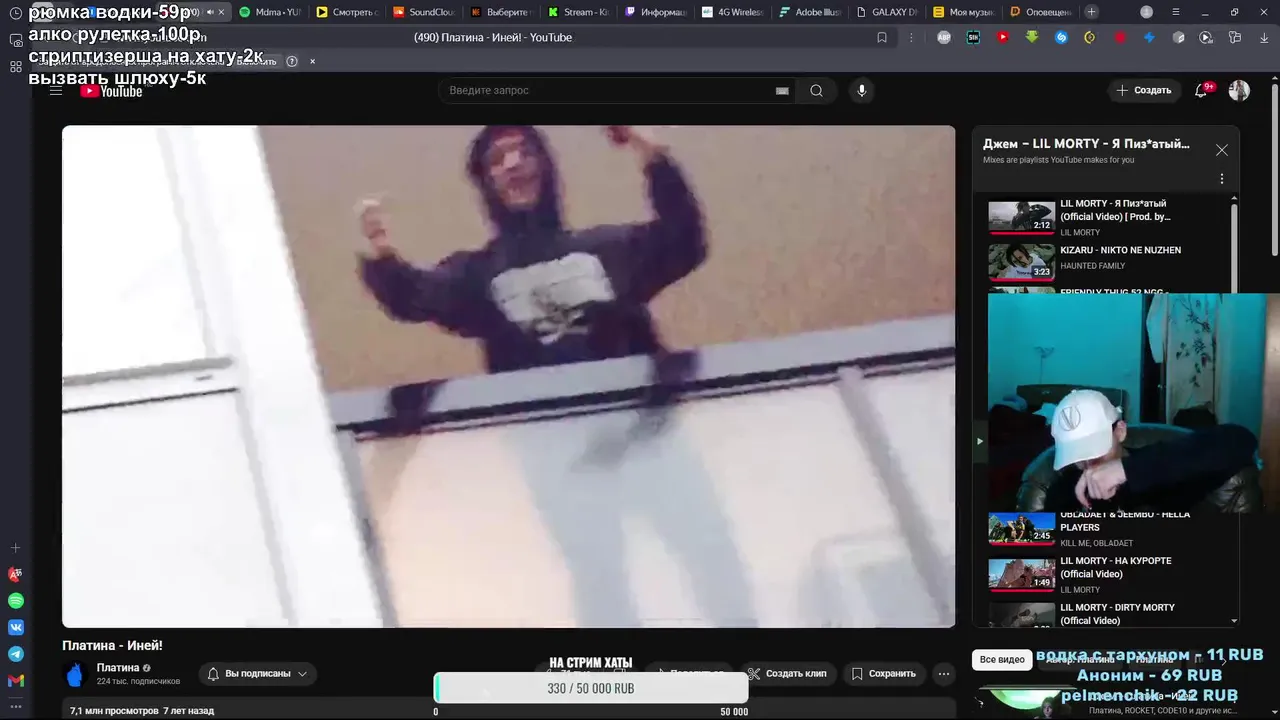Open more video actions ellipsis button

point(943,674)
